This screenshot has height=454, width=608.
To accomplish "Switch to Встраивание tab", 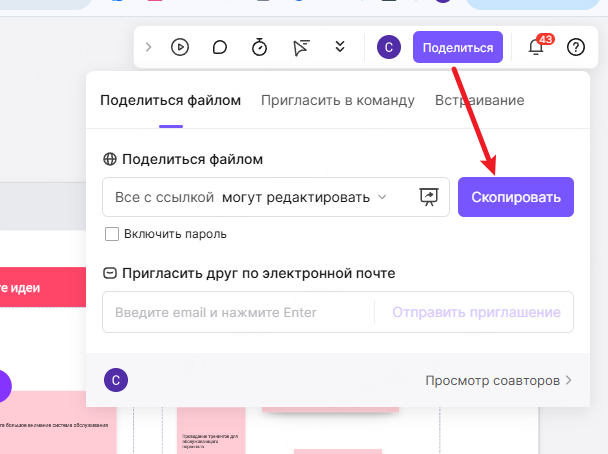I will [x=480, y=100].
